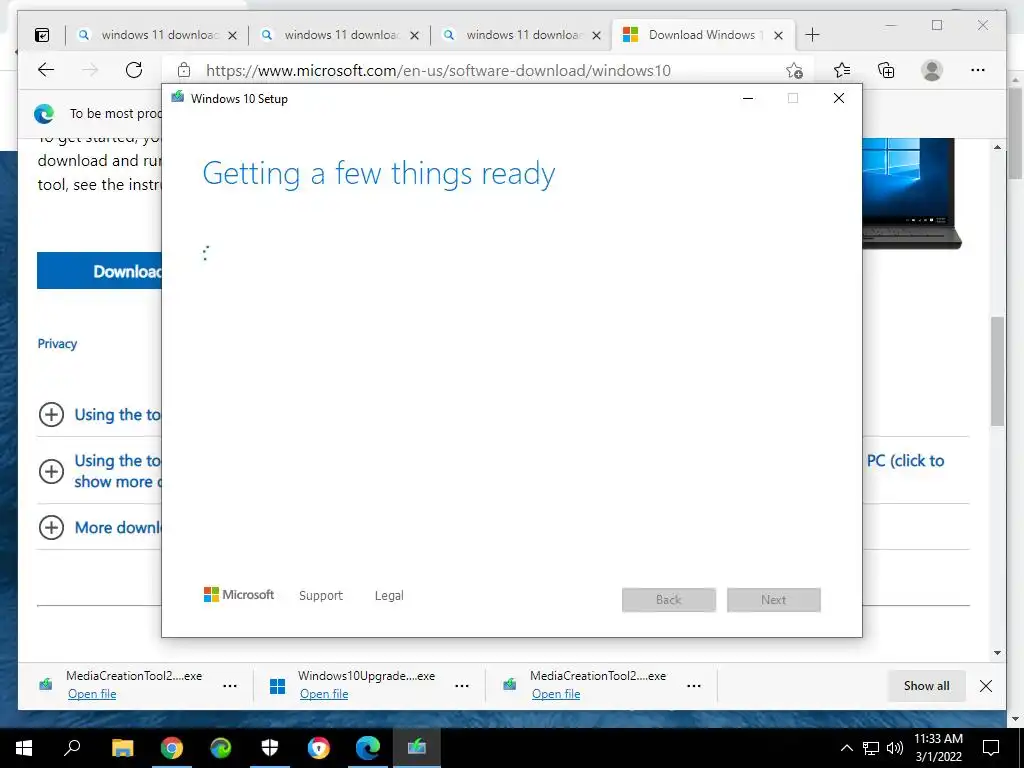
Task: Select Windows 10 Setup taskbar icon
Action: pos(417,748)
